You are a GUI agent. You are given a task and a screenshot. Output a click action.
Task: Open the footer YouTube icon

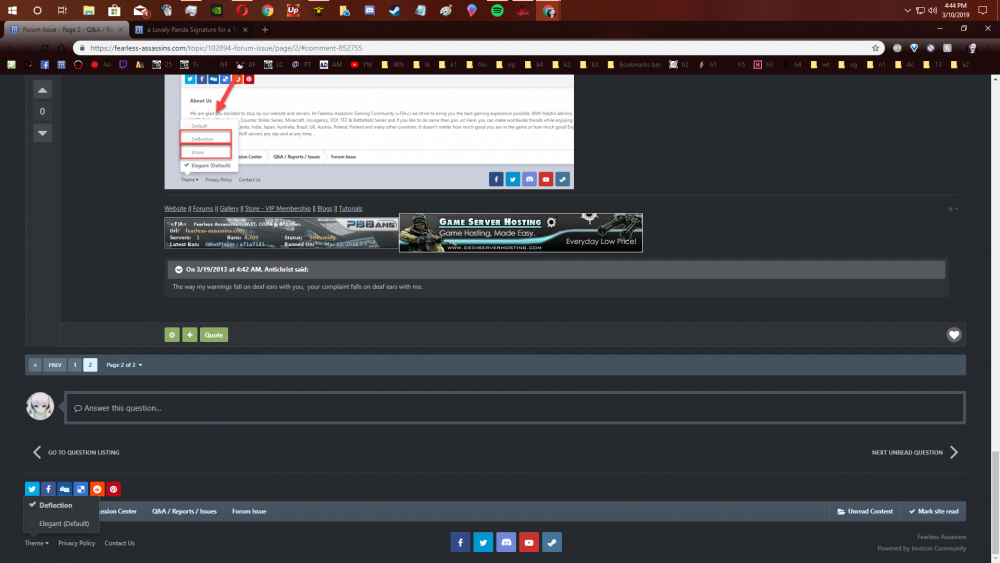coord(529,543)
